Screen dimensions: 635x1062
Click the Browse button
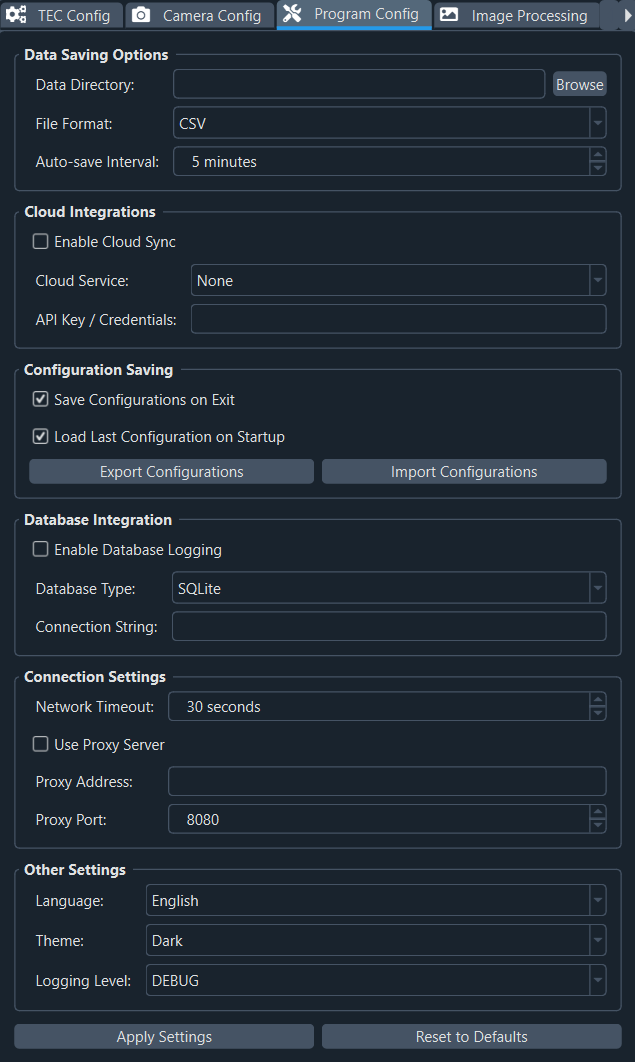pos(579,85)
